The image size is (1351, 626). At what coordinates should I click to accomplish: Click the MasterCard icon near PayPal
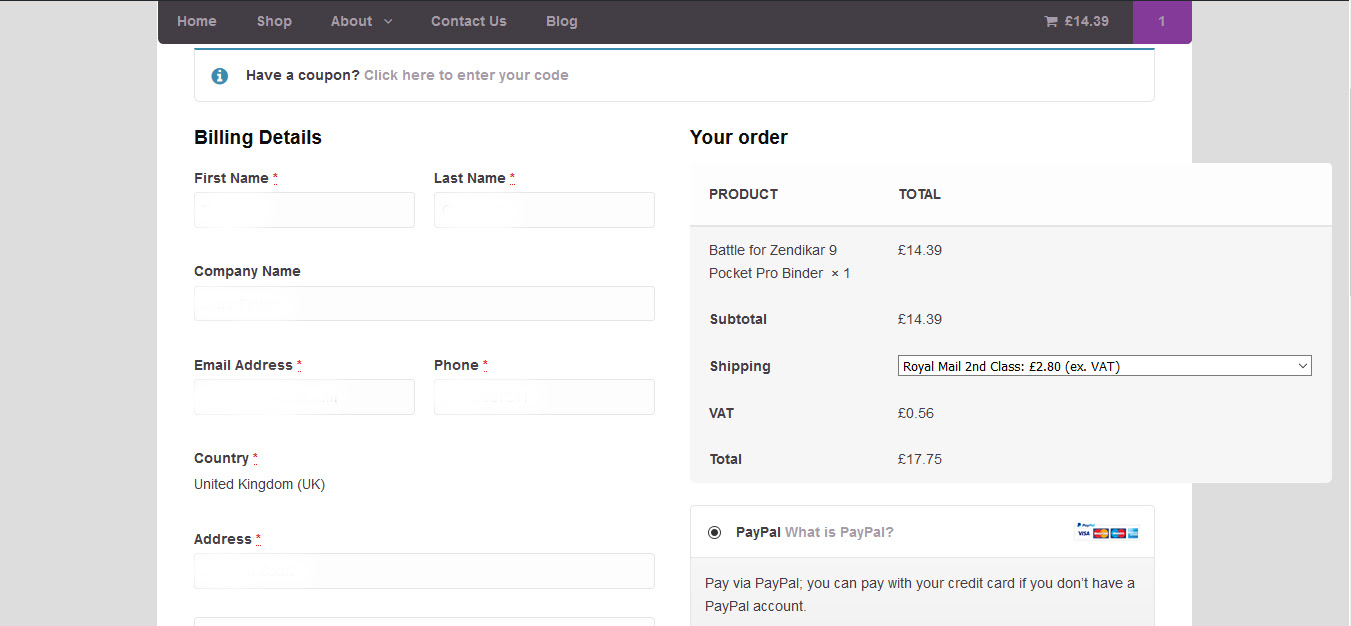pyautogui.click(x=1101, y=533)
